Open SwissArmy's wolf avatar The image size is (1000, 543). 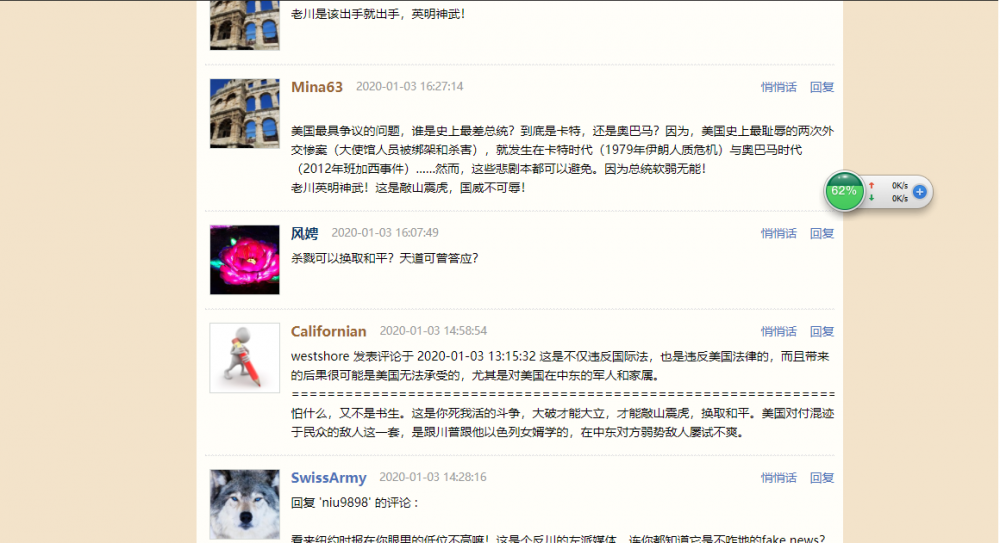pyautogui.click(x=245, y=505)
